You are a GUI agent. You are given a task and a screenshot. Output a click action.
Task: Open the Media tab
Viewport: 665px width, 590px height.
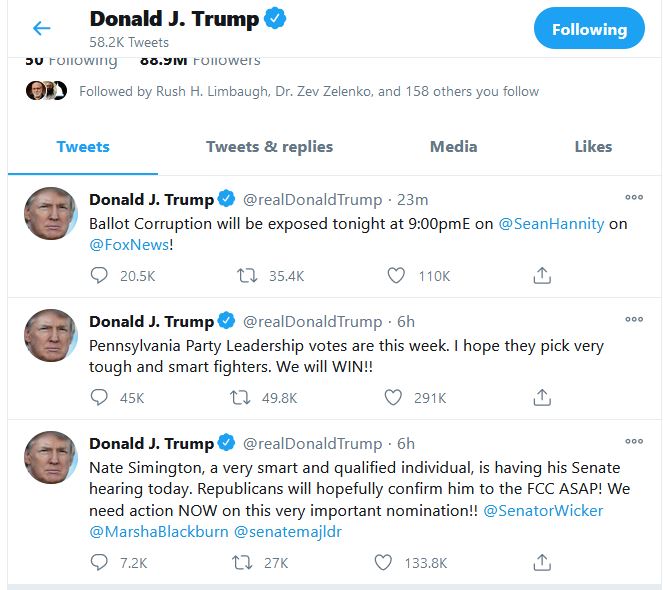click(453, 147)
